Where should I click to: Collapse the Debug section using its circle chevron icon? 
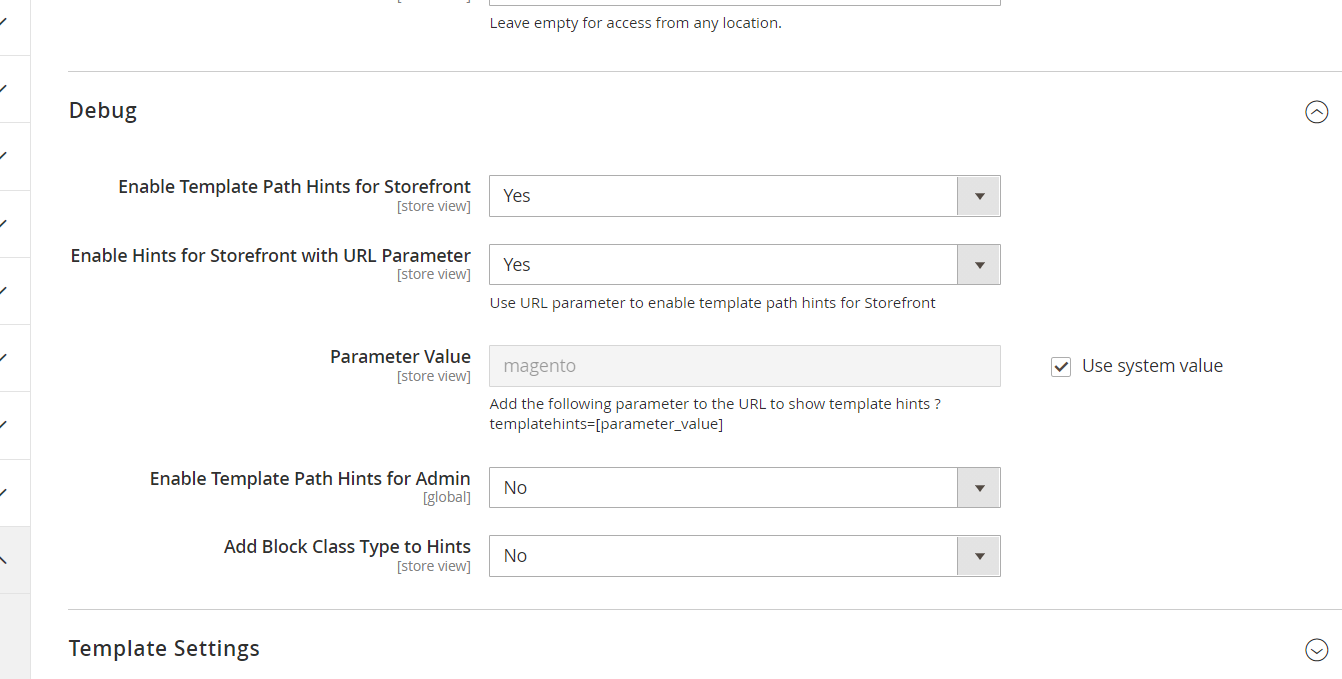click(1316, 112)
